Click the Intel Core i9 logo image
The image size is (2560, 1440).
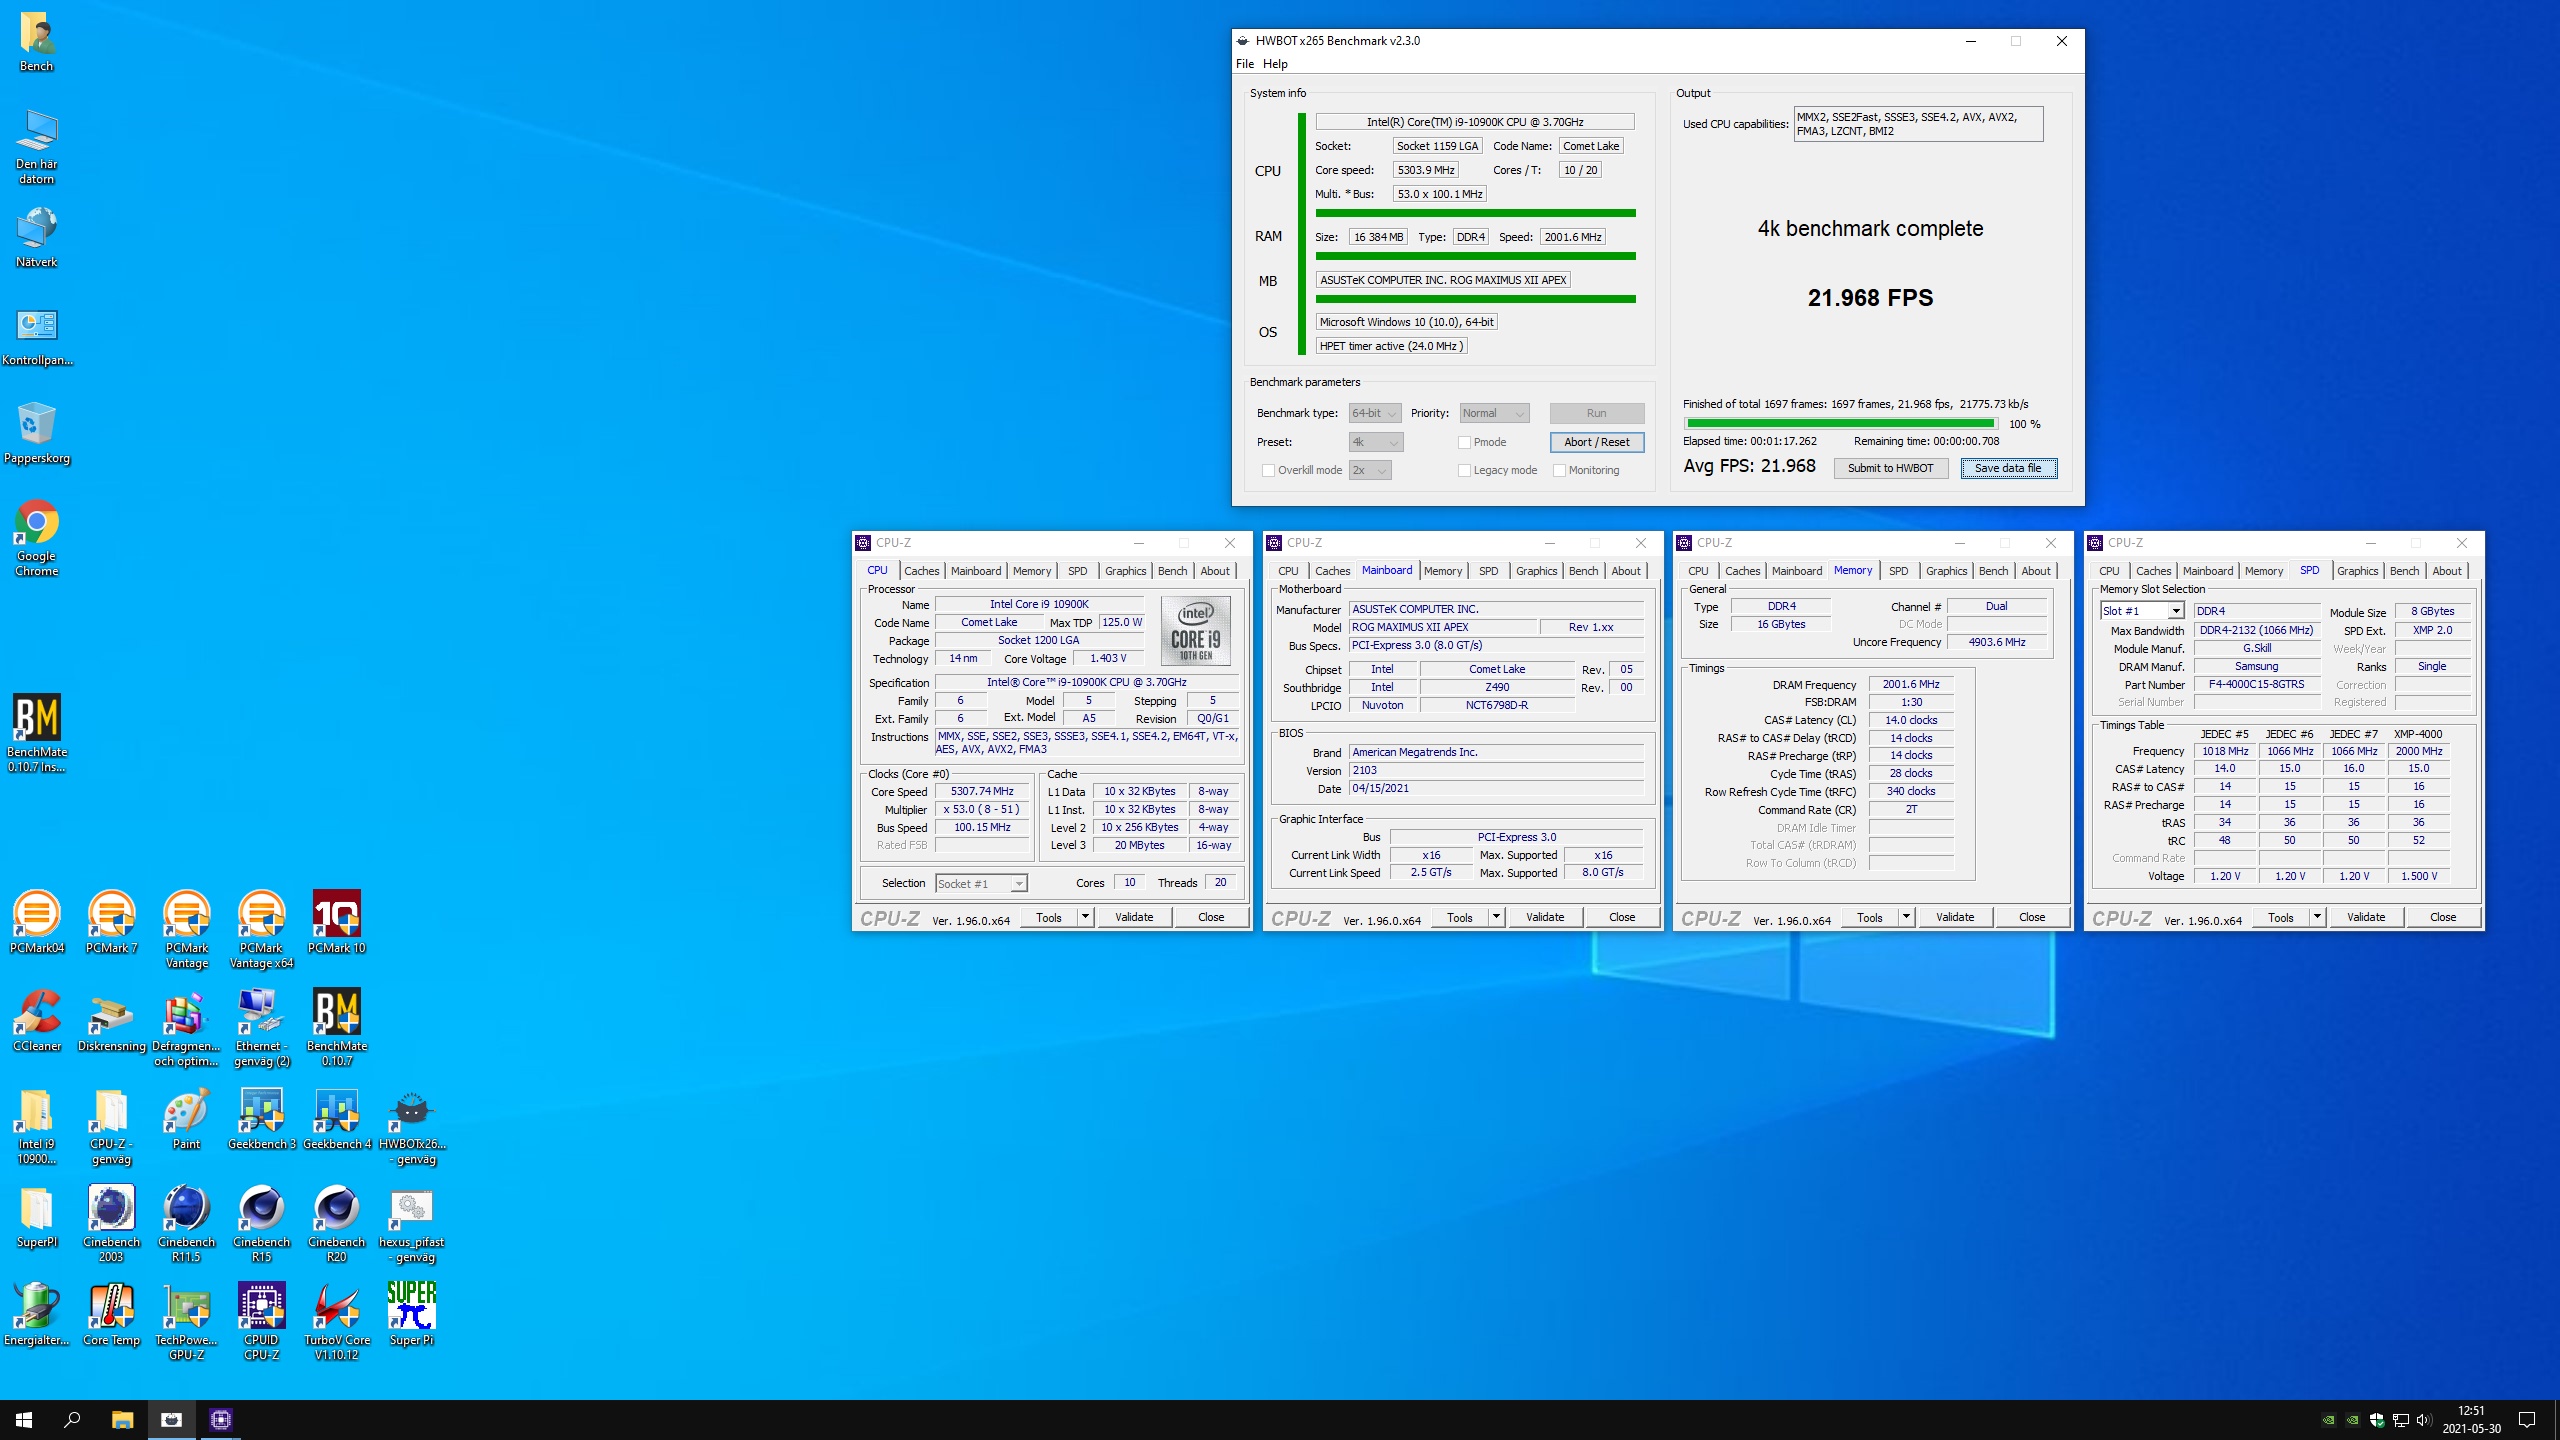(1195, 631)
